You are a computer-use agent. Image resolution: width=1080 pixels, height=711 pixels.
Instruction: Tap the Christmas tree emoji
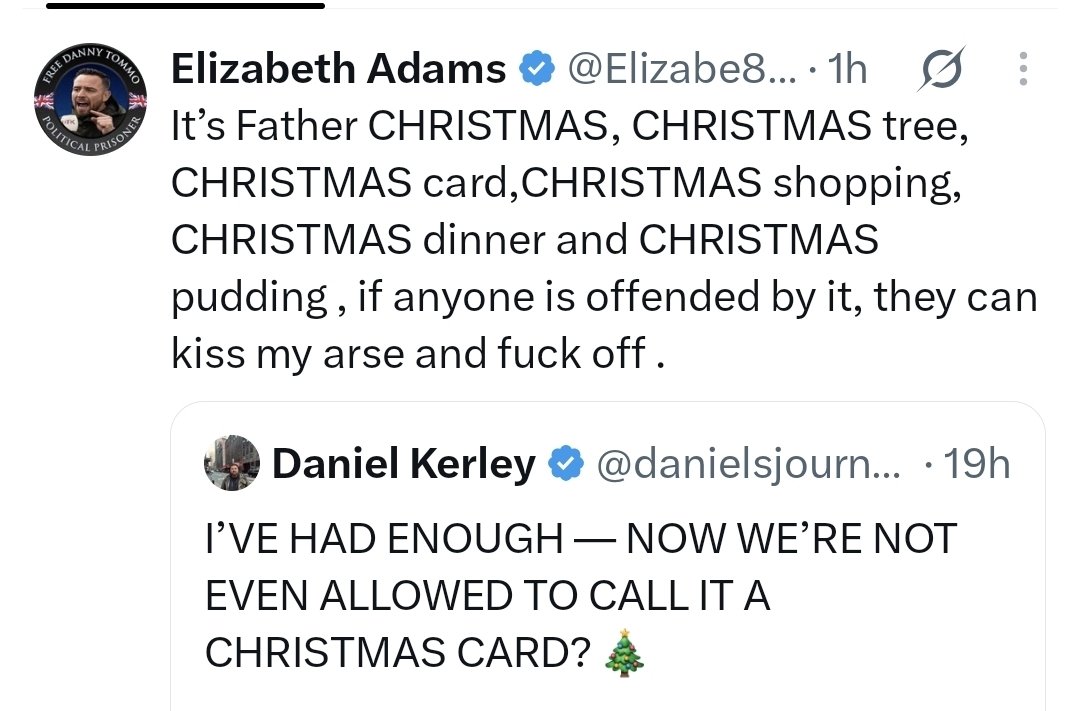(x=625, y=652)
